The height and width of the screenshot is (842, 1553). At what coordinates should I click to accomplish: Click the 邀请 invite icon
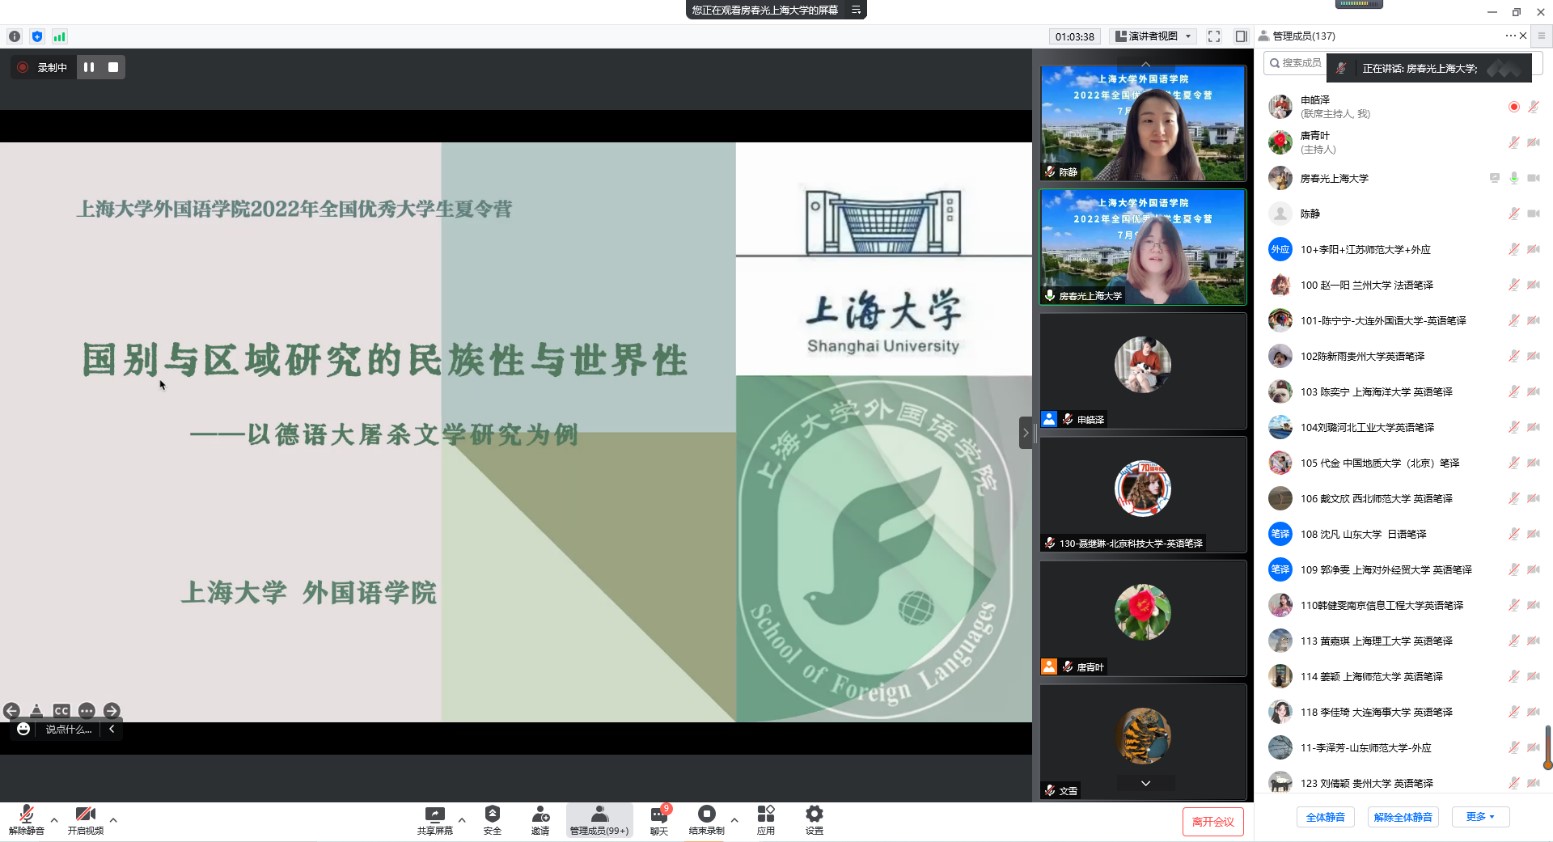540,820
